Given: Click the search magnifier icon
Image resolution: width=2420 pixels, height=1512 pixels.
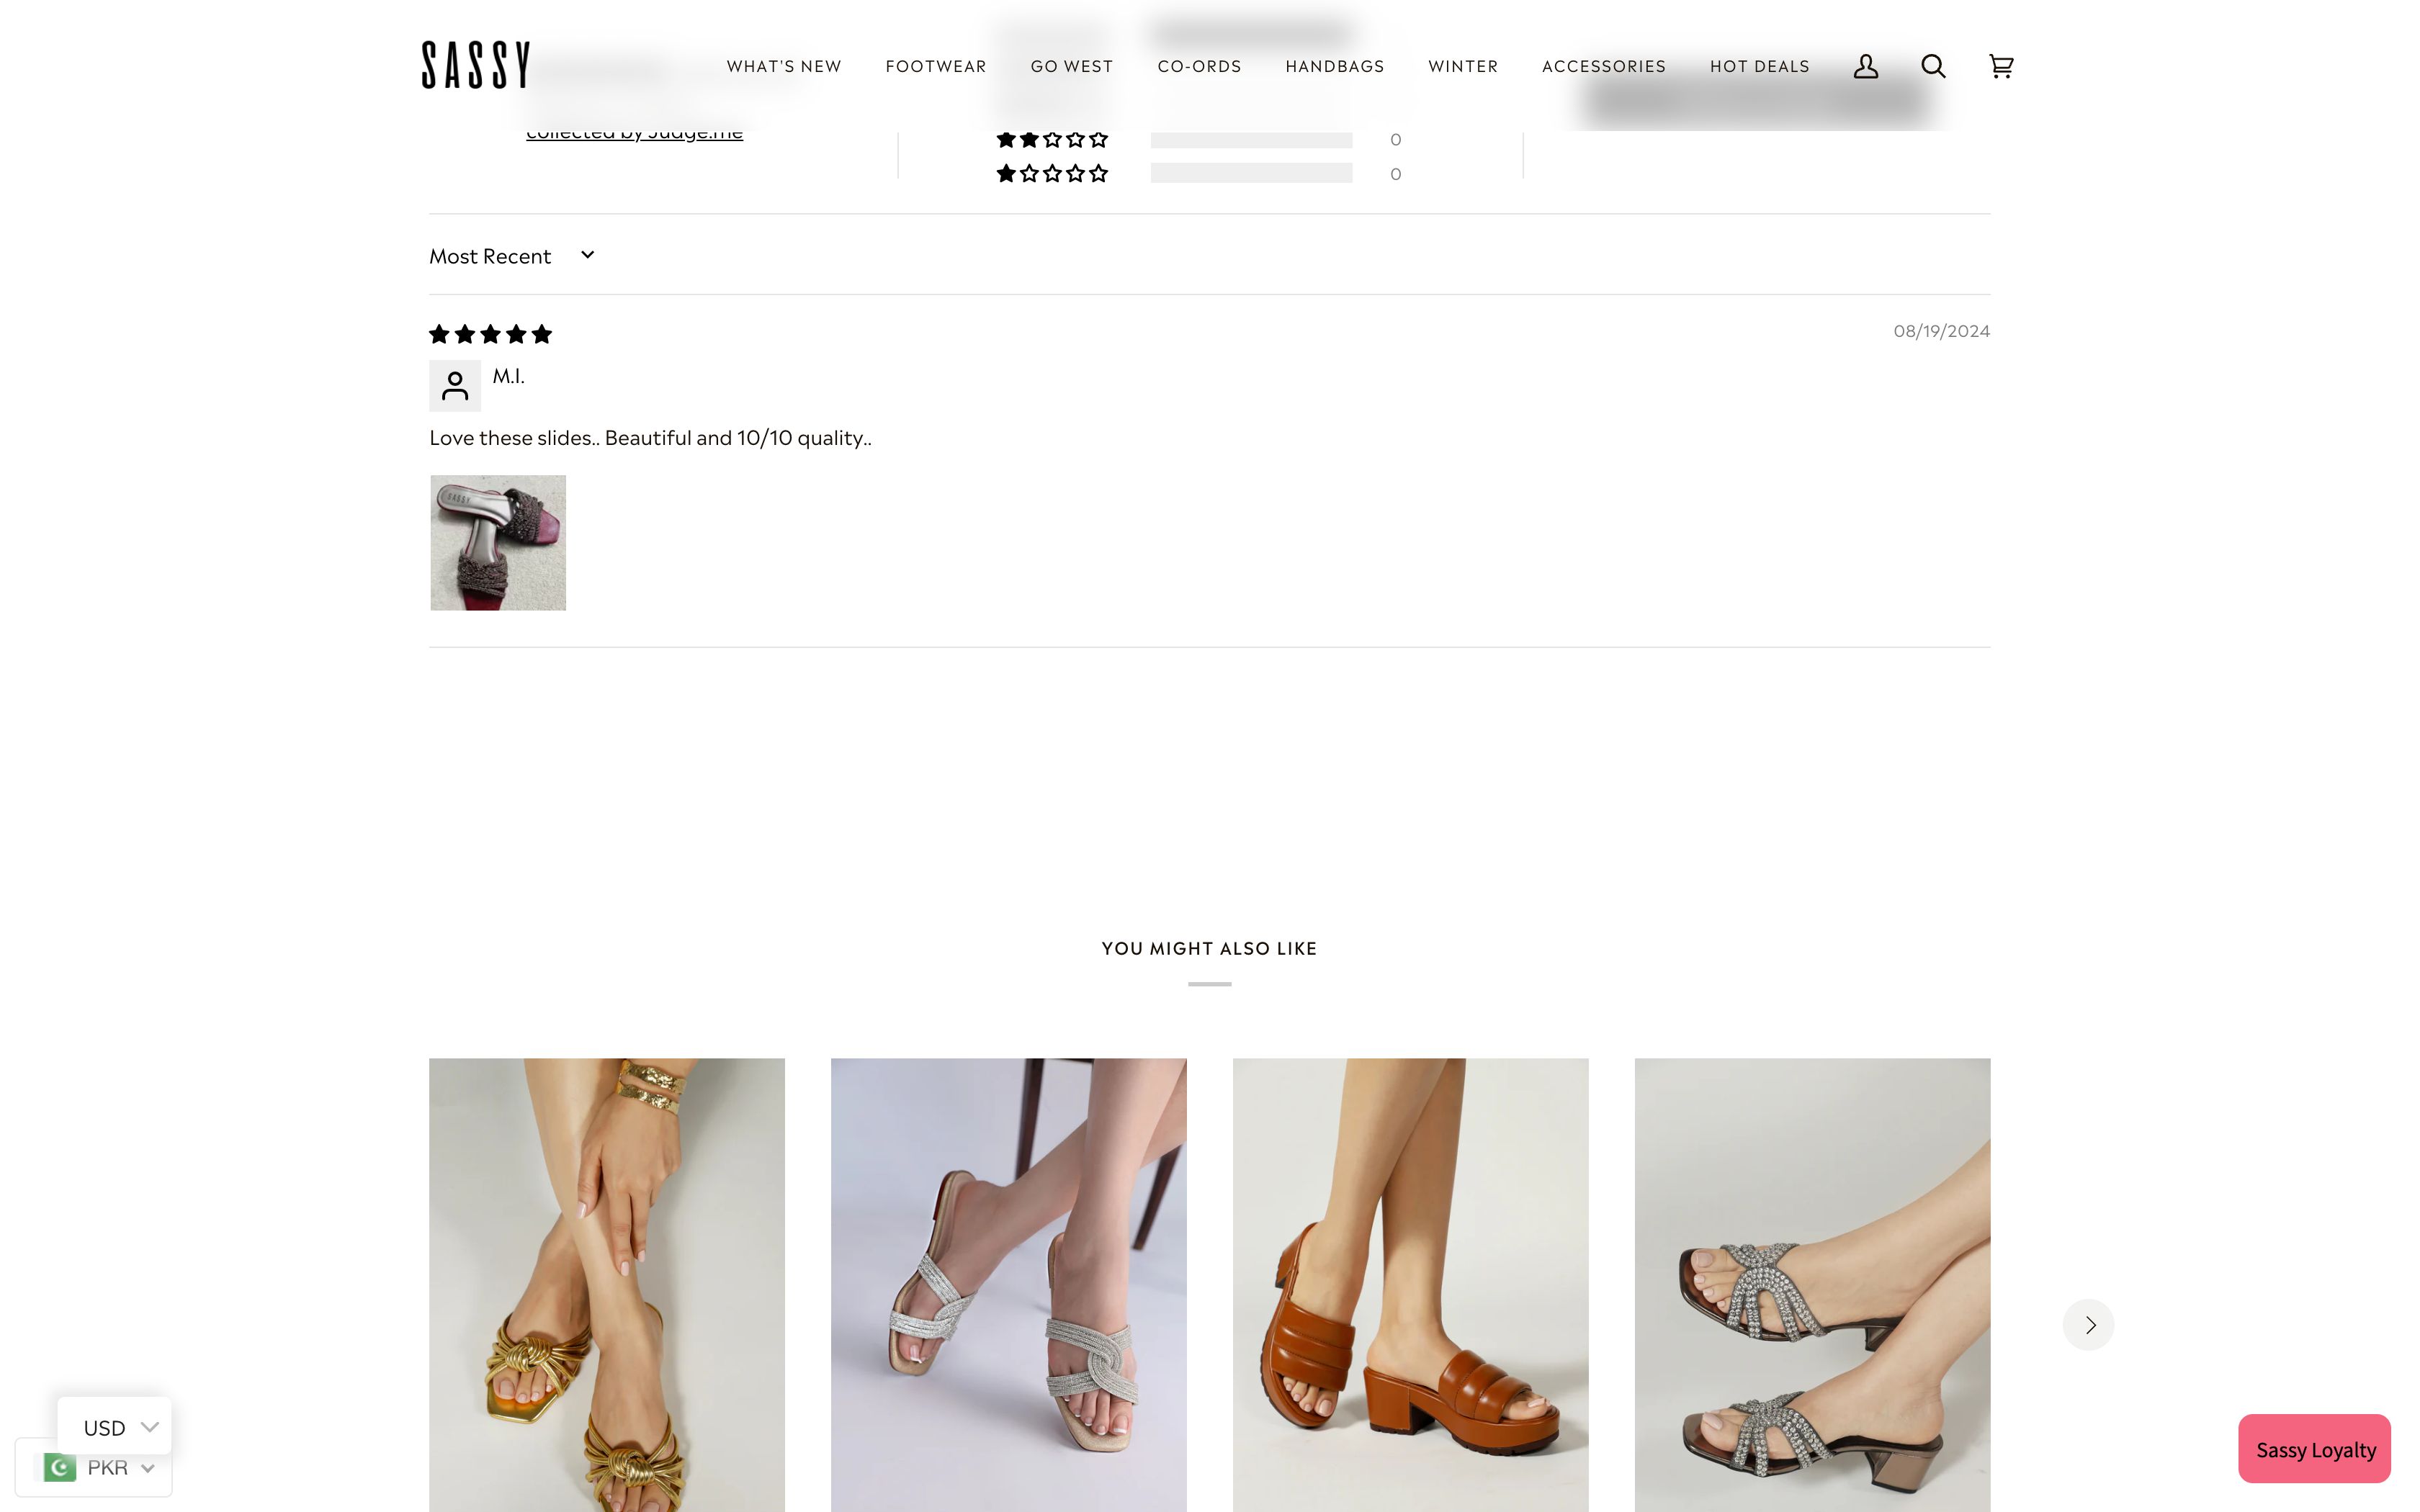Looking at the screenshot, I should click(1932, 66).
